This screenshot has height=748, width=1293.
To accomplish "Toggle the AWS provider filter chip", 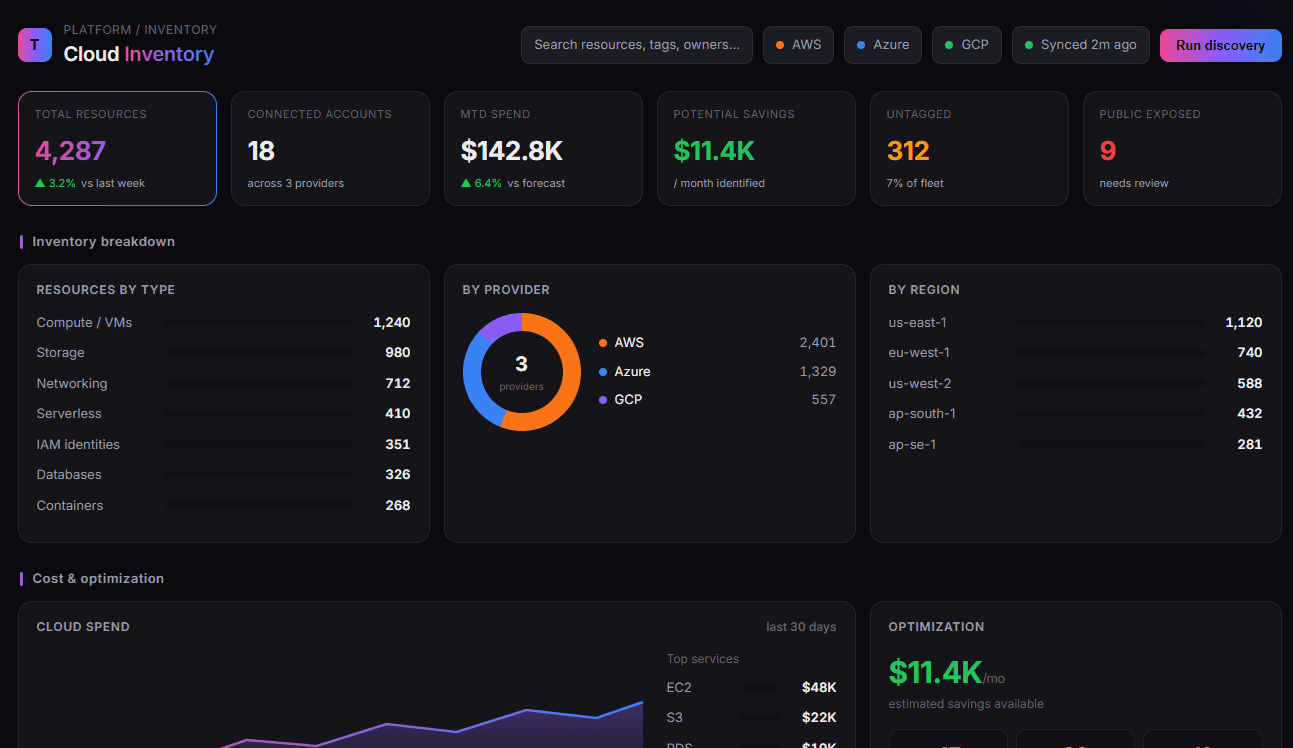I will tap(798, 45).
